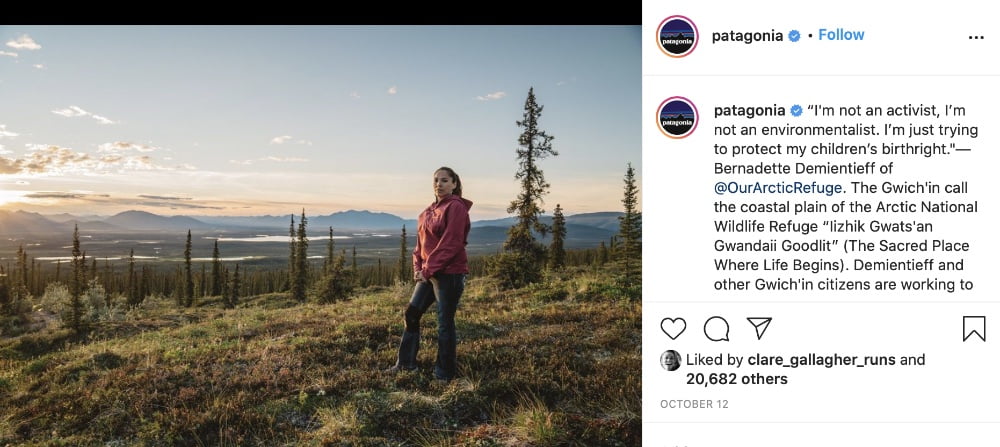Click the verified badge in post header

[x=794, y=36]
